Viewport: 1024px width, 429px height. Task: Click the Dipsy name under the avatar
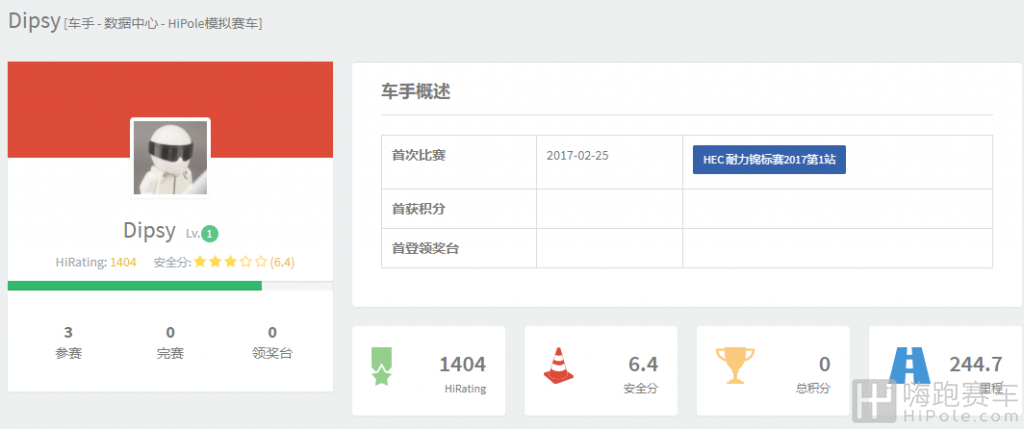(x=150, y=230)
